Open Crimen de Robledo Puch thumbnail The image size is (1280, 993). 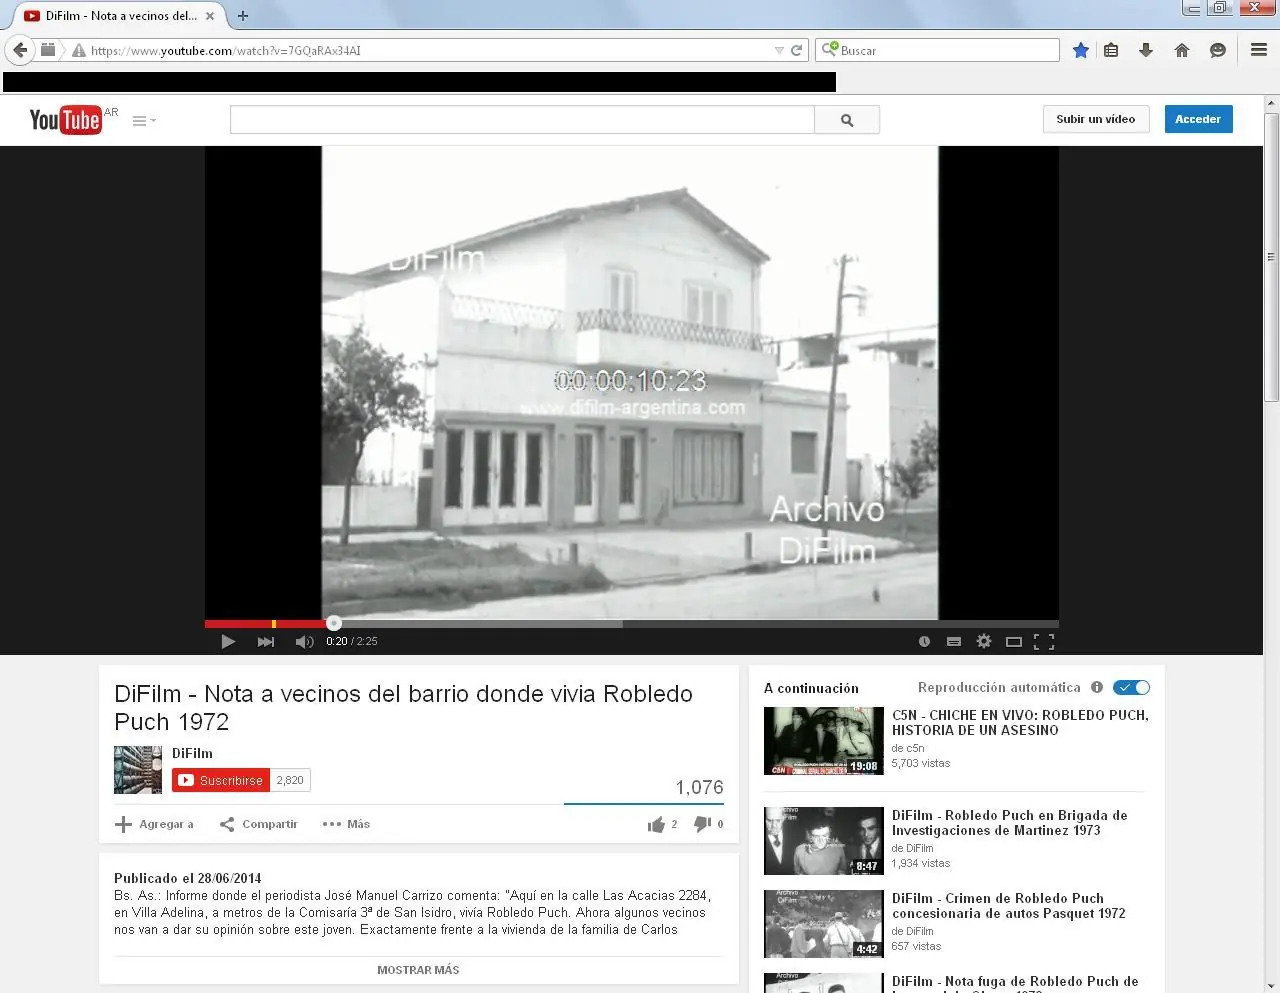(824, 924)
